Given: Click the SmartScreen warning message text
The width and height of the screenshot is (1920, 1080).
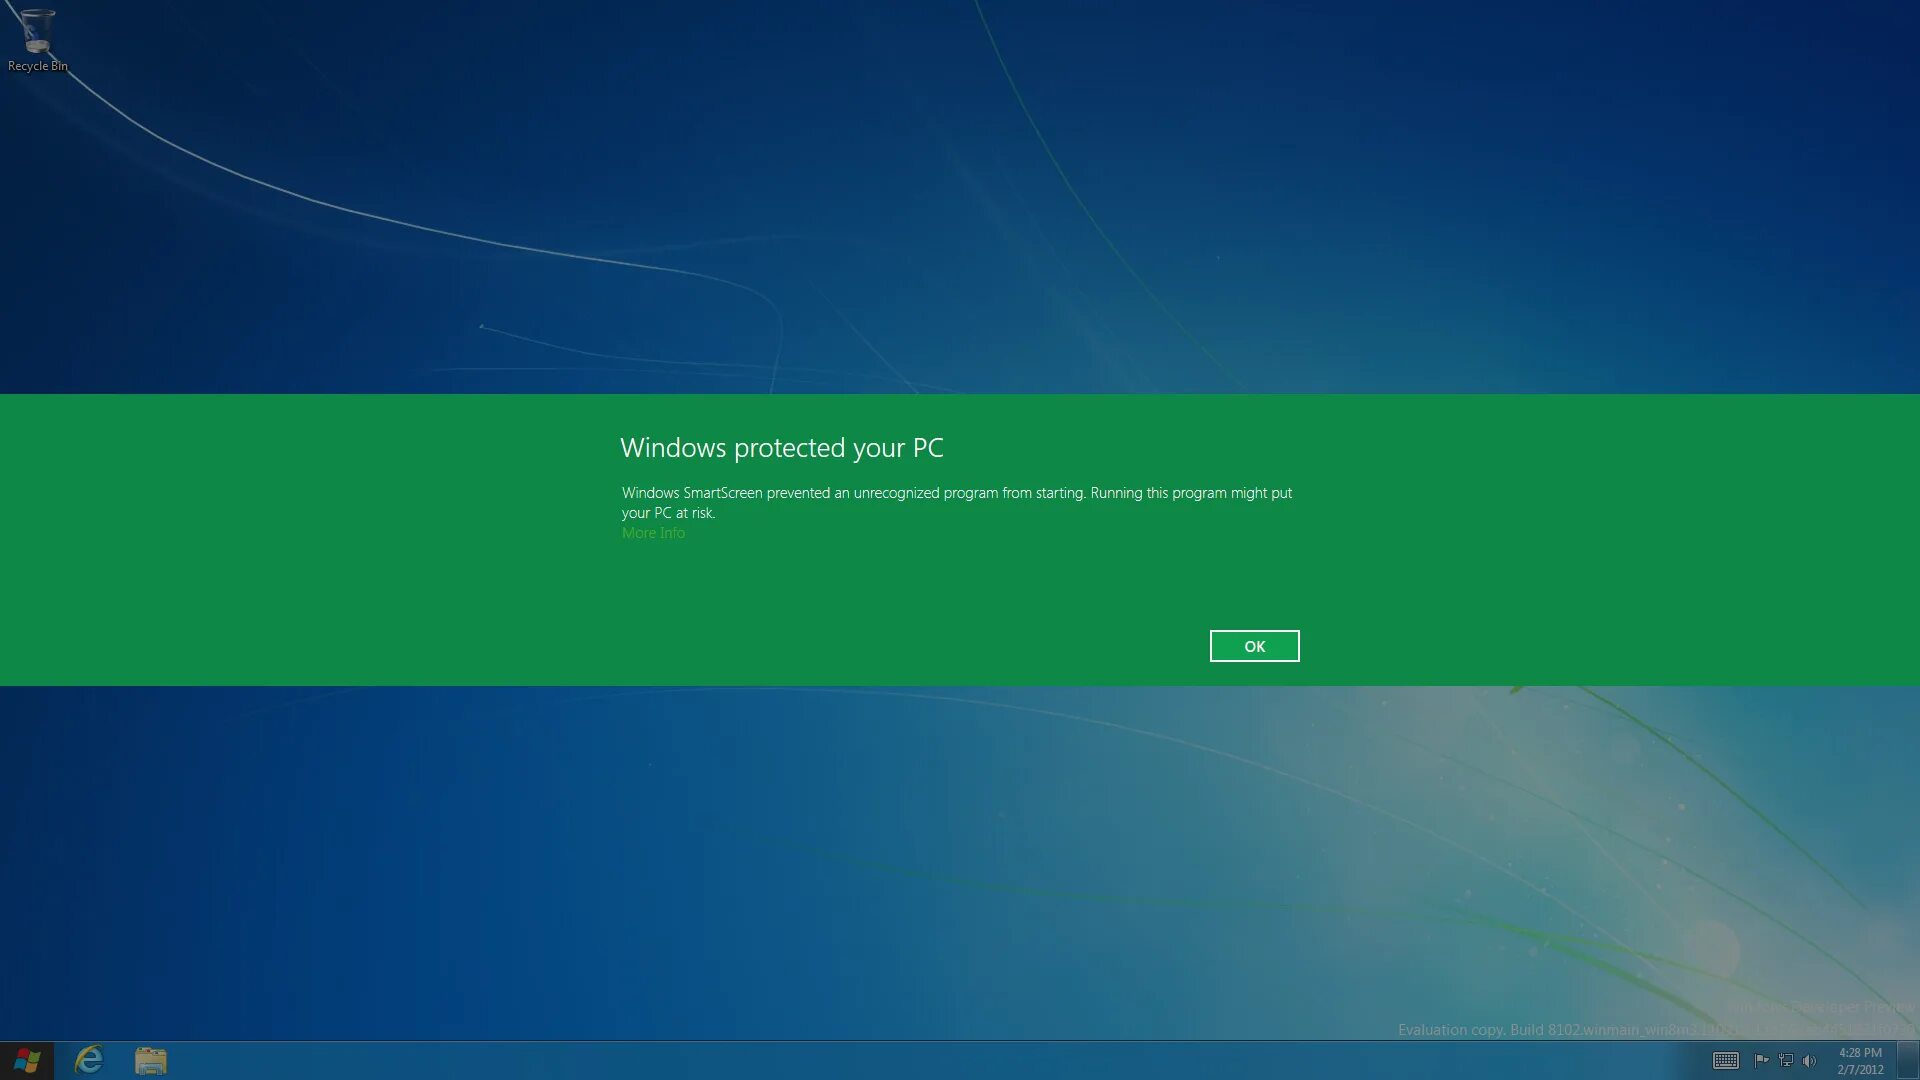Looking at the screenshot, I should (956, 493).
